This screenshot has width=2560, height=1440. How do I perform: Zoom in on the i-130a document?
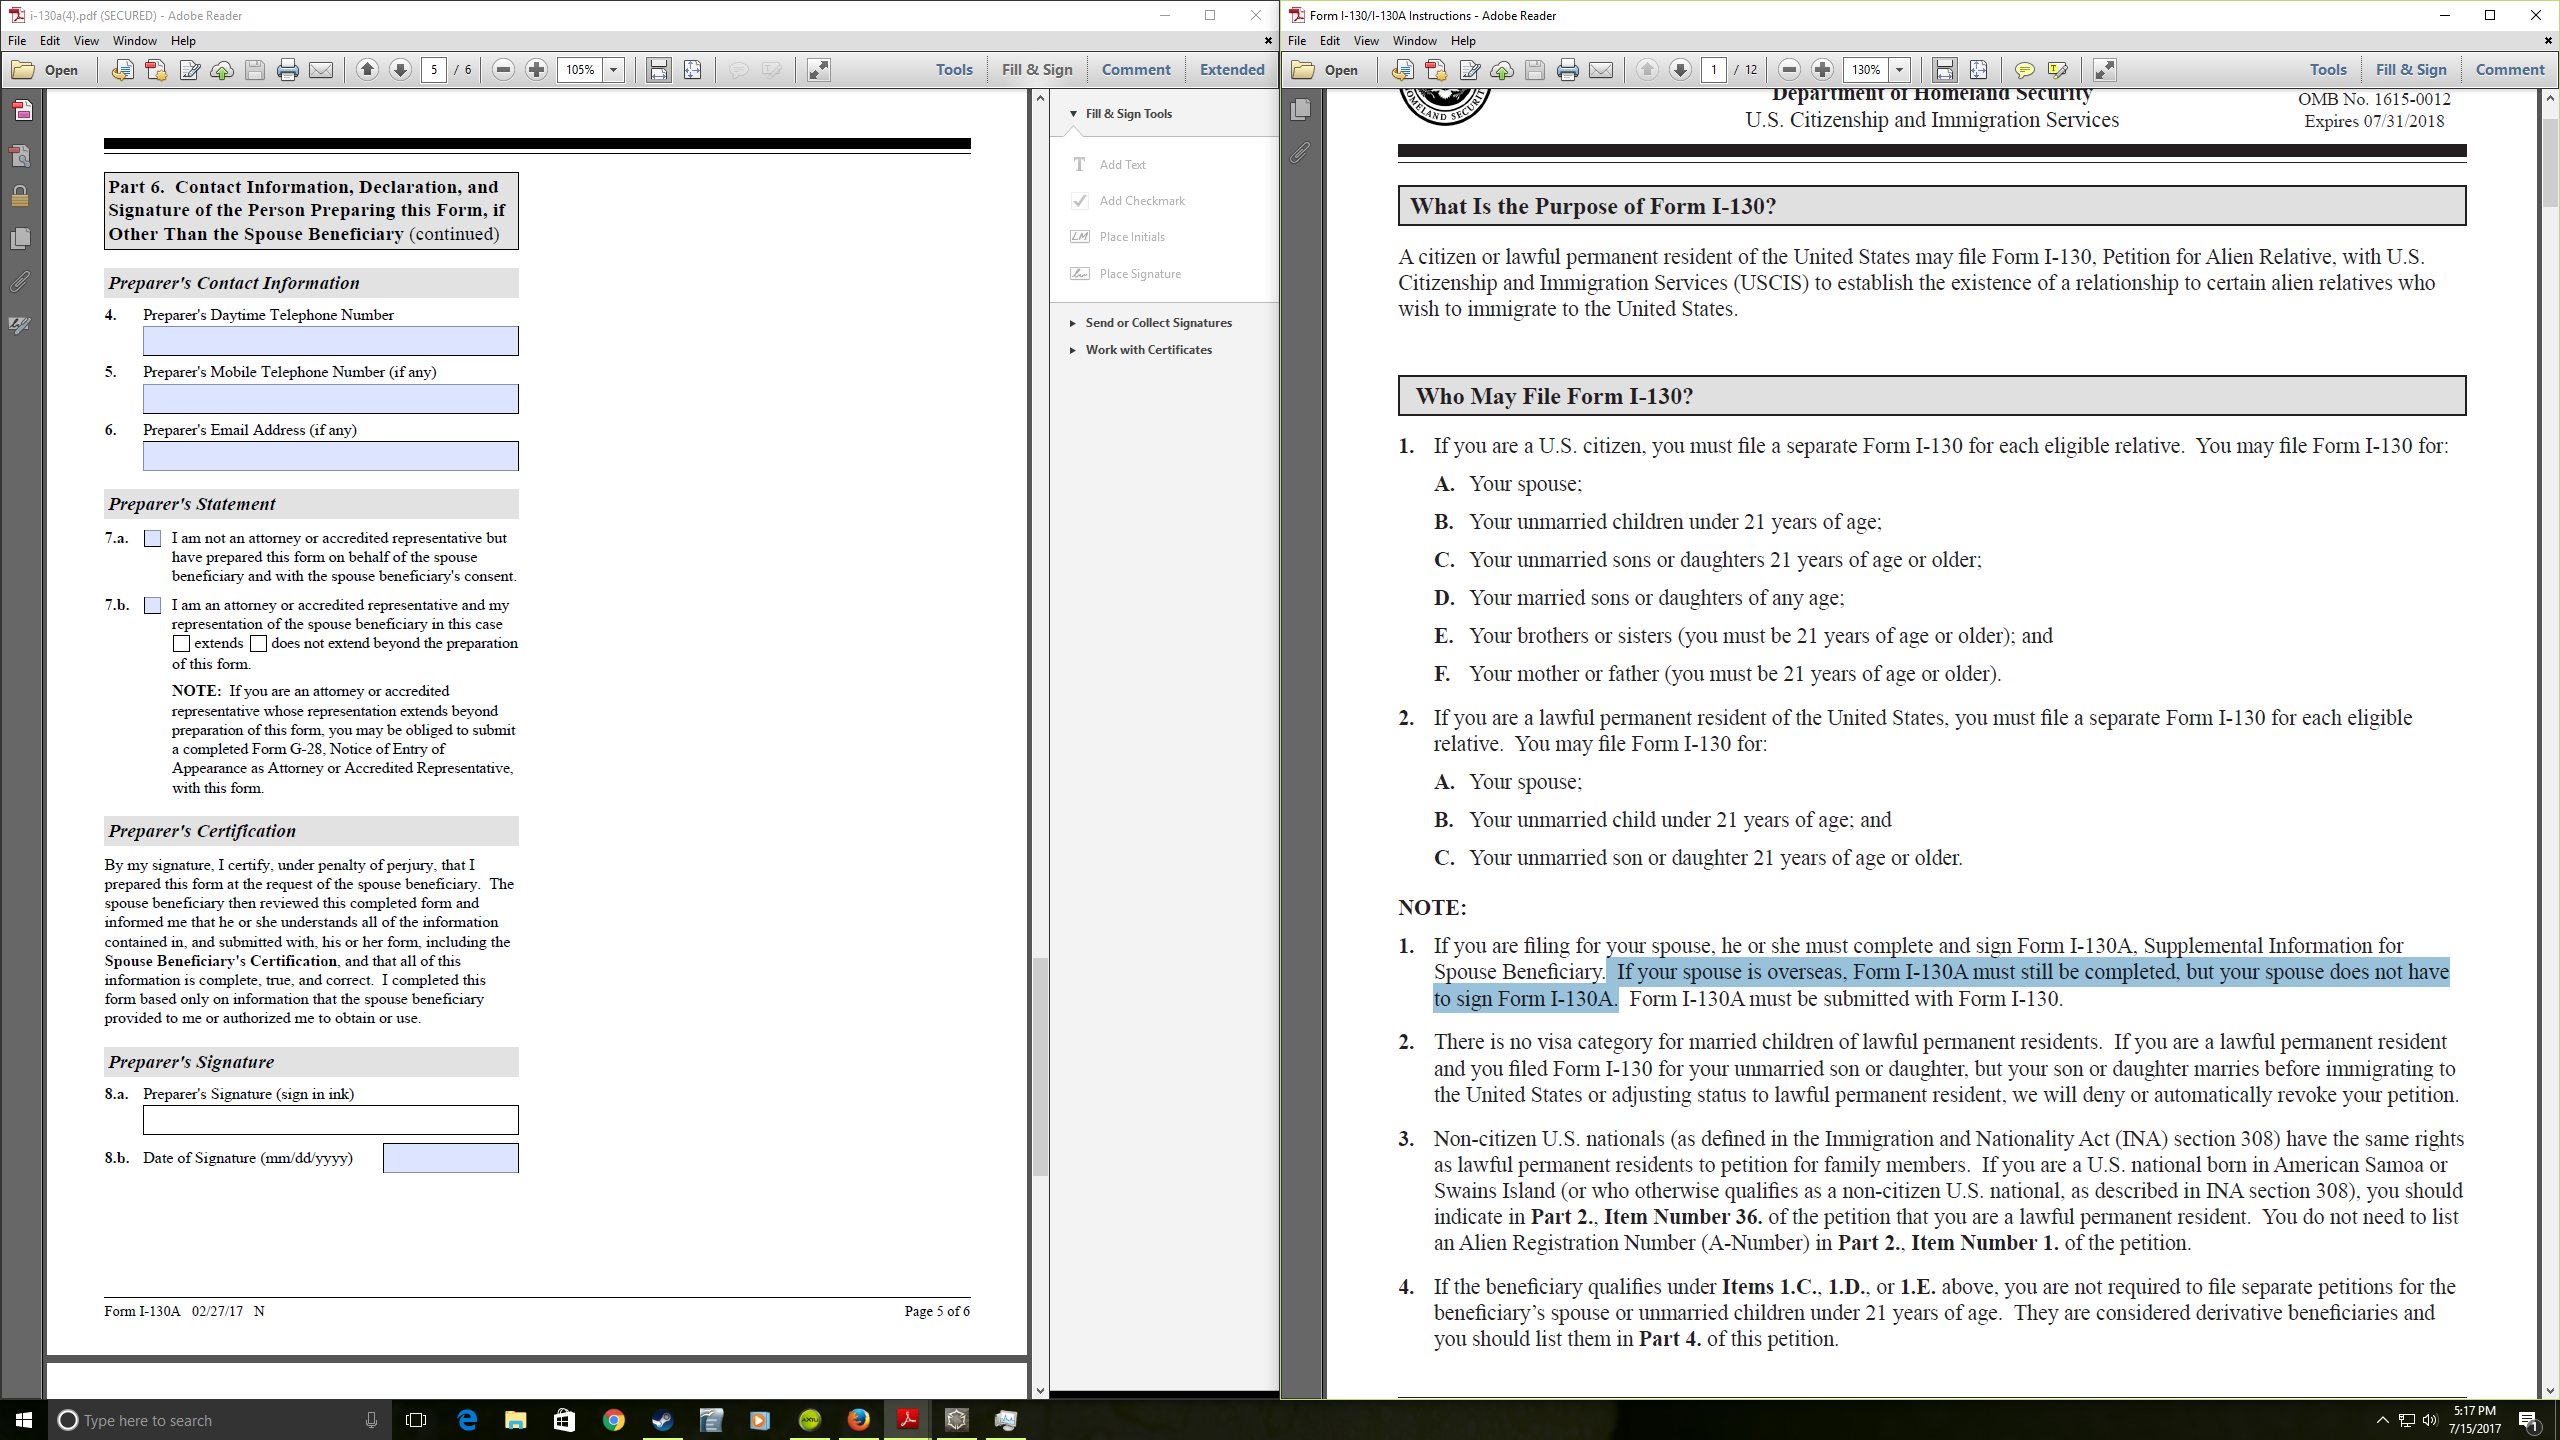pyautogui.click(x=537, y=70)
